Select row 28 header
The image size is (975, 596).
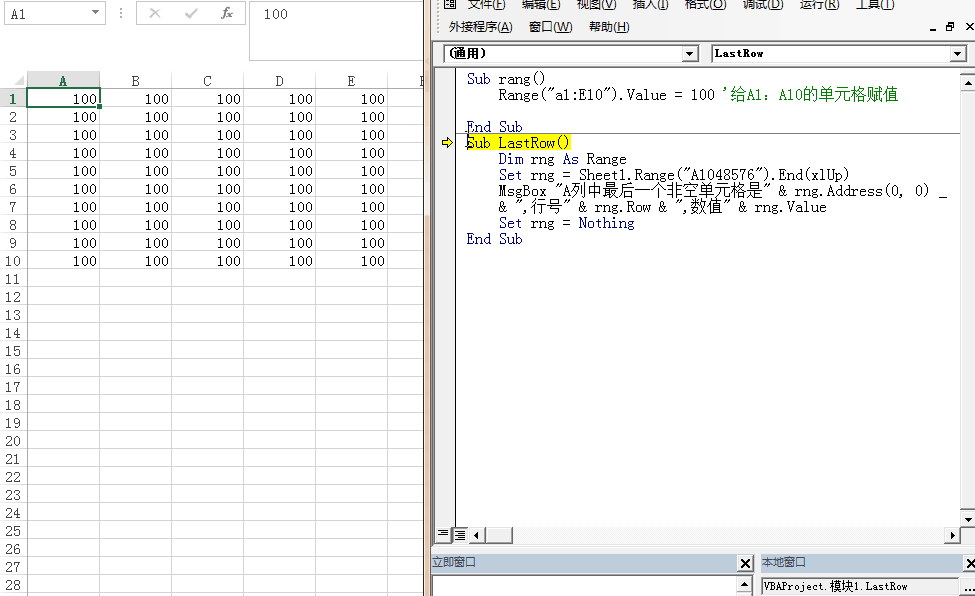tap(13, 585)
